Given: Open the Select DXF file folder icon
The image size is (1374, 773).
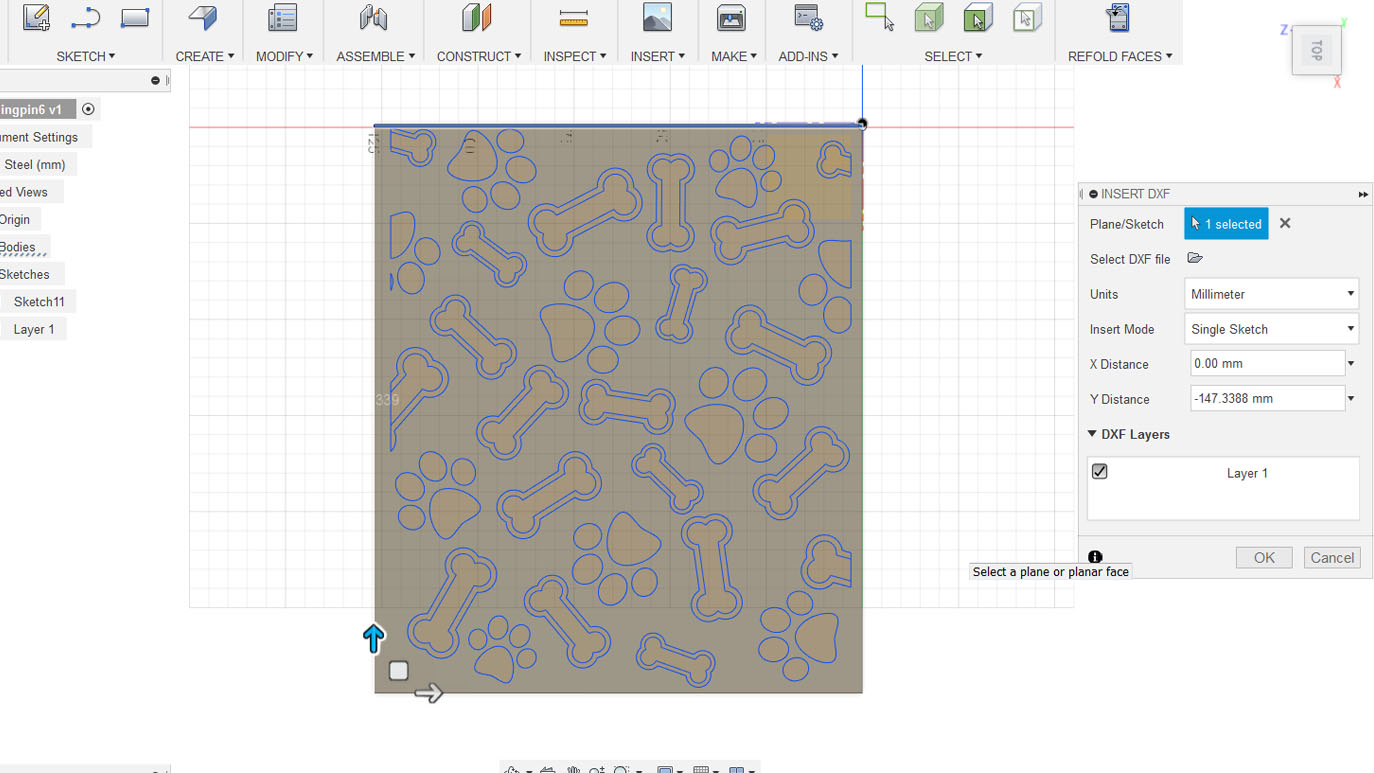Looking at the screenshot, I should (1194, 258).
